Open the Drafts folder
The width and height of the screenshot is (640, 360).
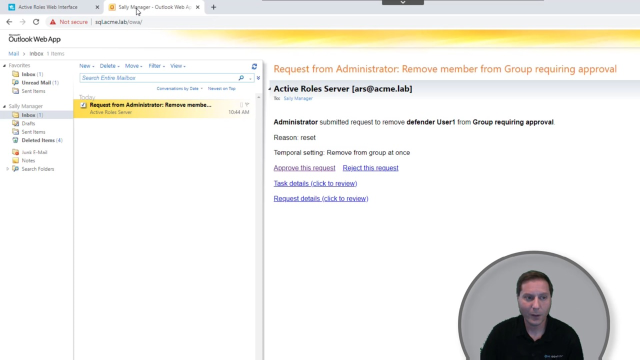coord(28,123)
